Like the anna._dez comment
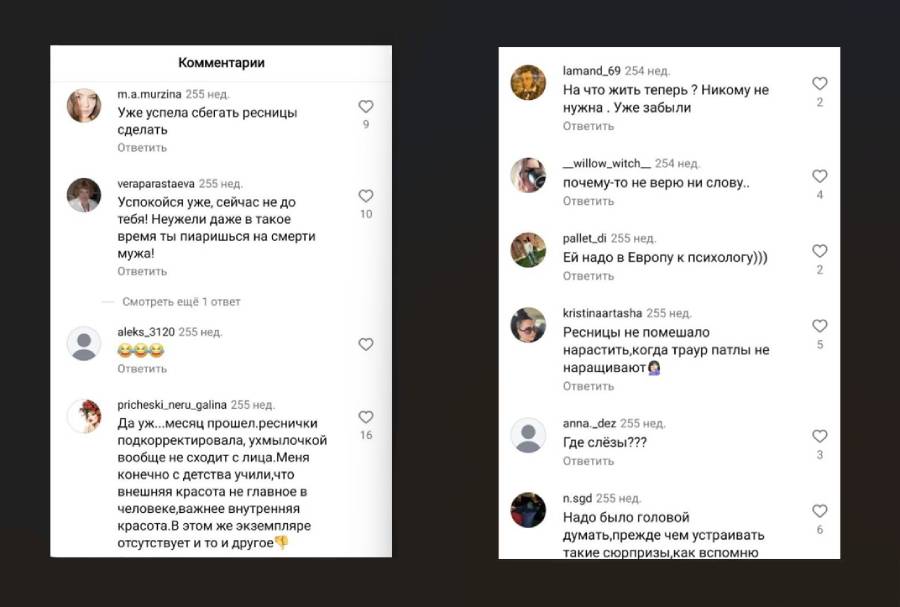 (x=820, y=436)
